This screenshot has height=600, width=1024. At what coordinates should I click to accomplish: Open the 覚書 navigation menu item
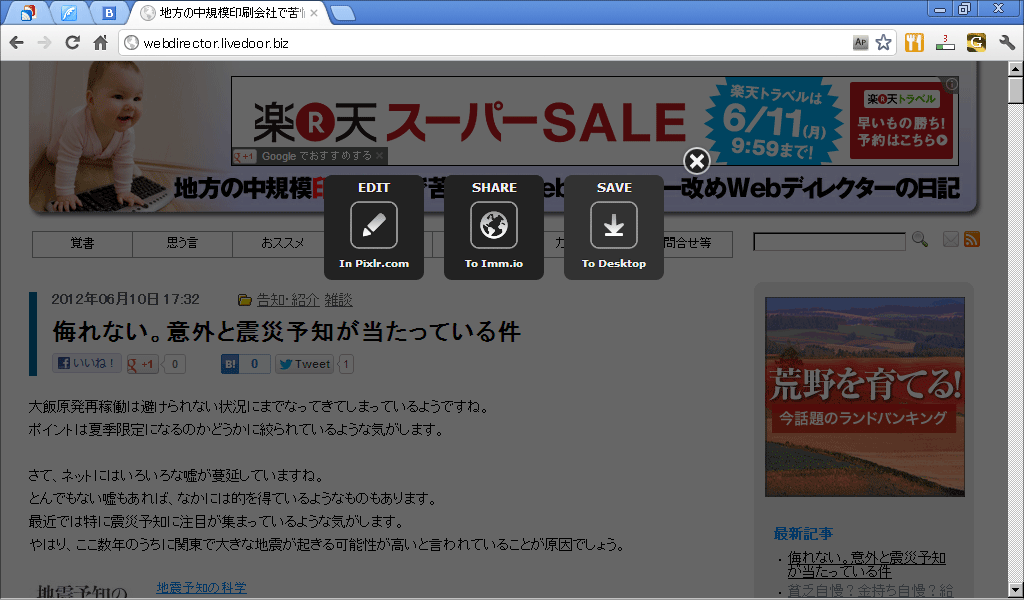pyautogui.click(x=82, y=244)
